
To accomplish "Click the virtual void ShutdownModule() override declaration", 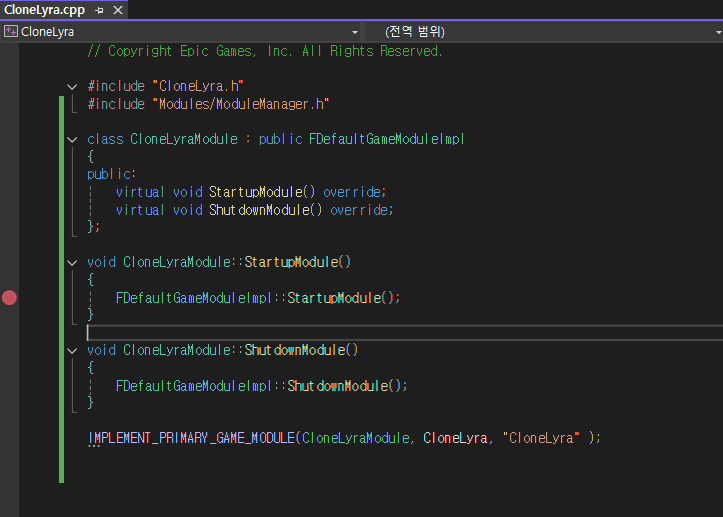I will tap(255, 210).
